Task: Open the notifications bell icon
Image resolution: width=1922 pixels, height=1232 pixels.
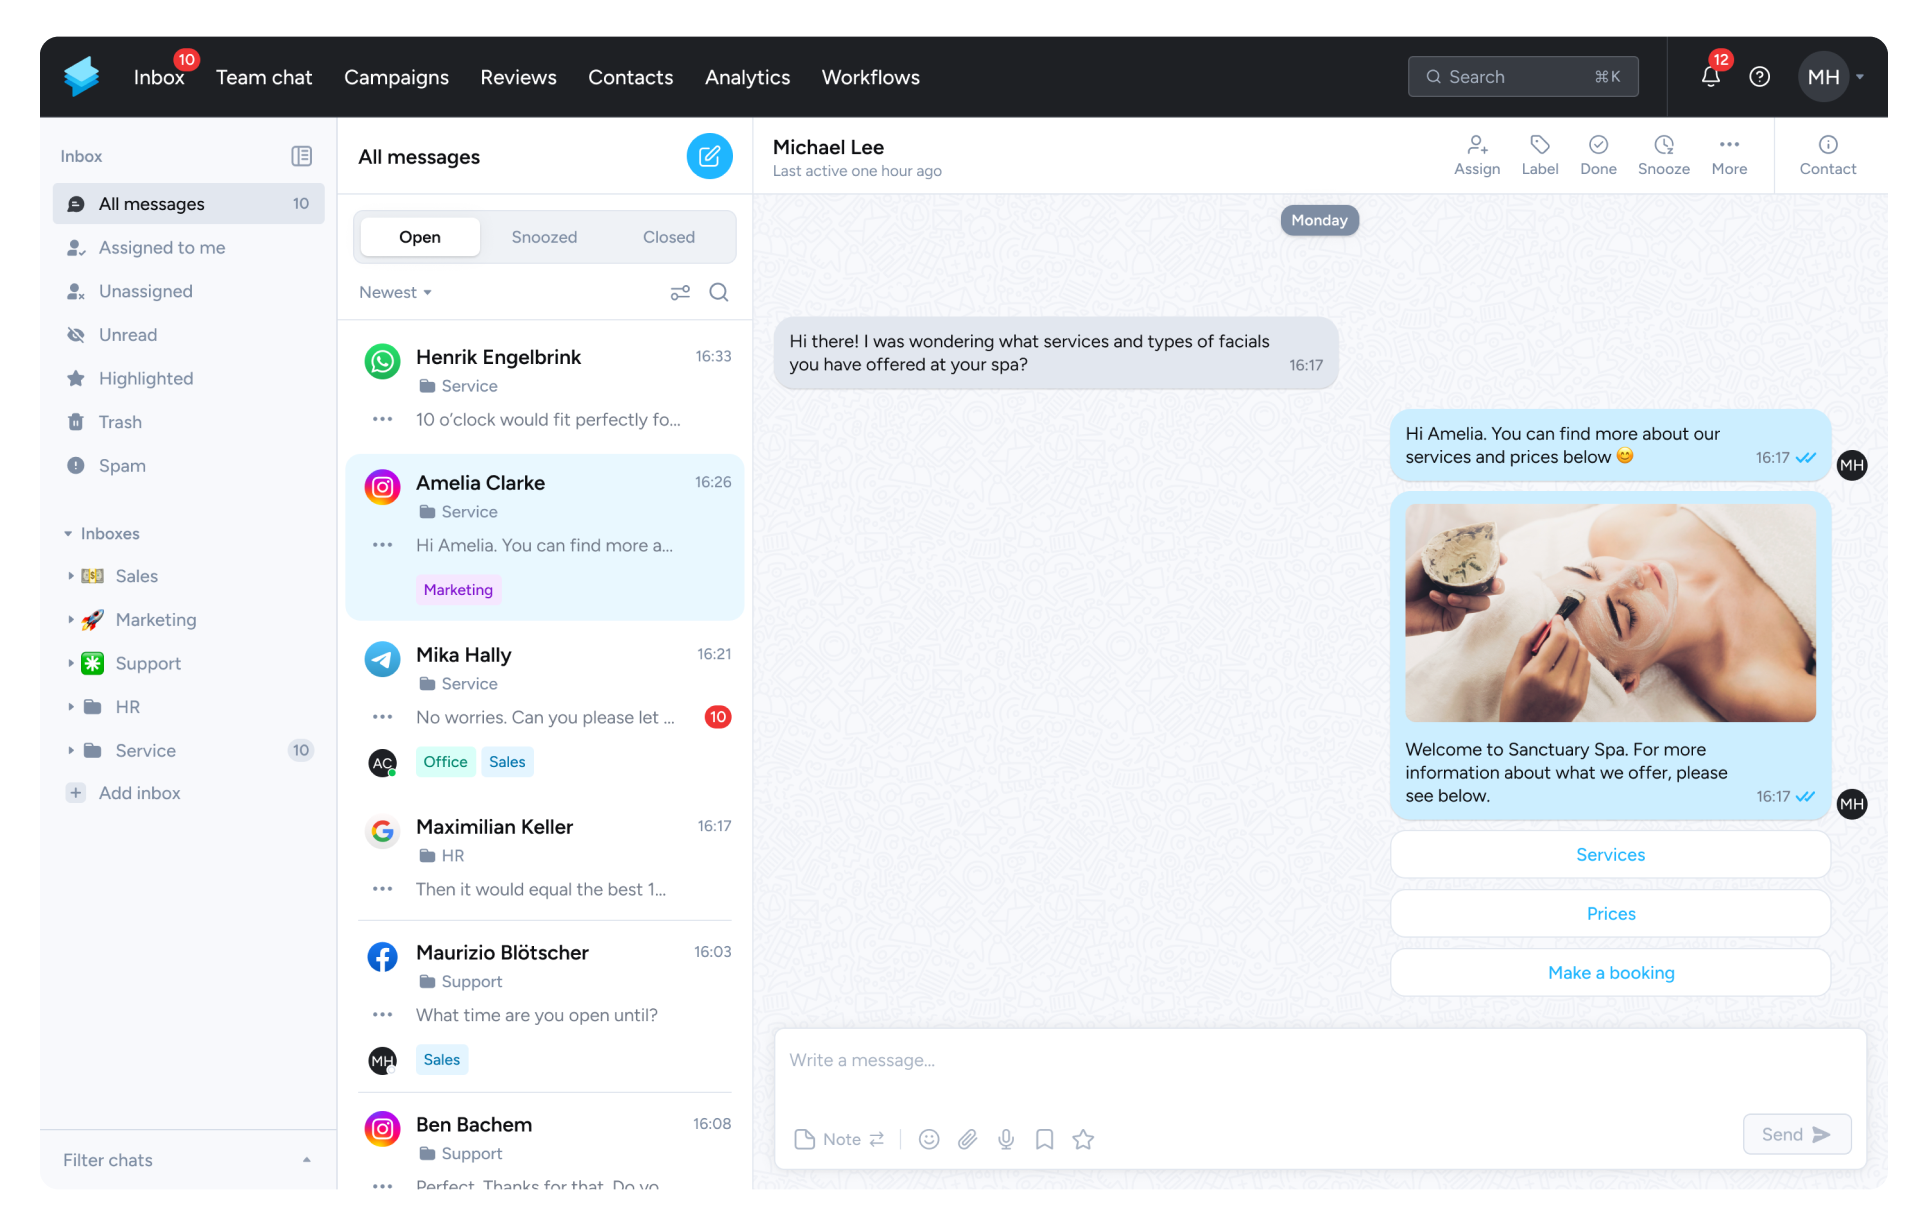Action: pos(1710,77)
